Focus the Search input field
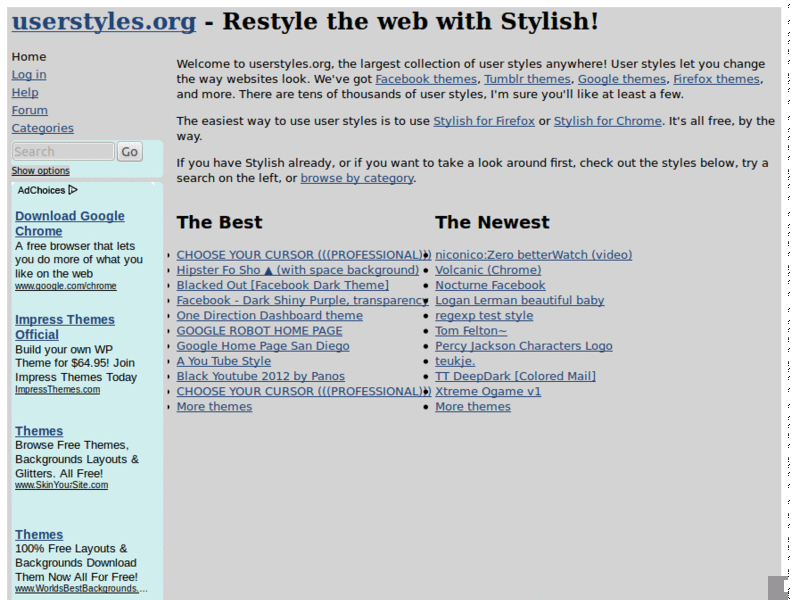The image size is (800, 600). pyautogui.click(x=63, y=152)
